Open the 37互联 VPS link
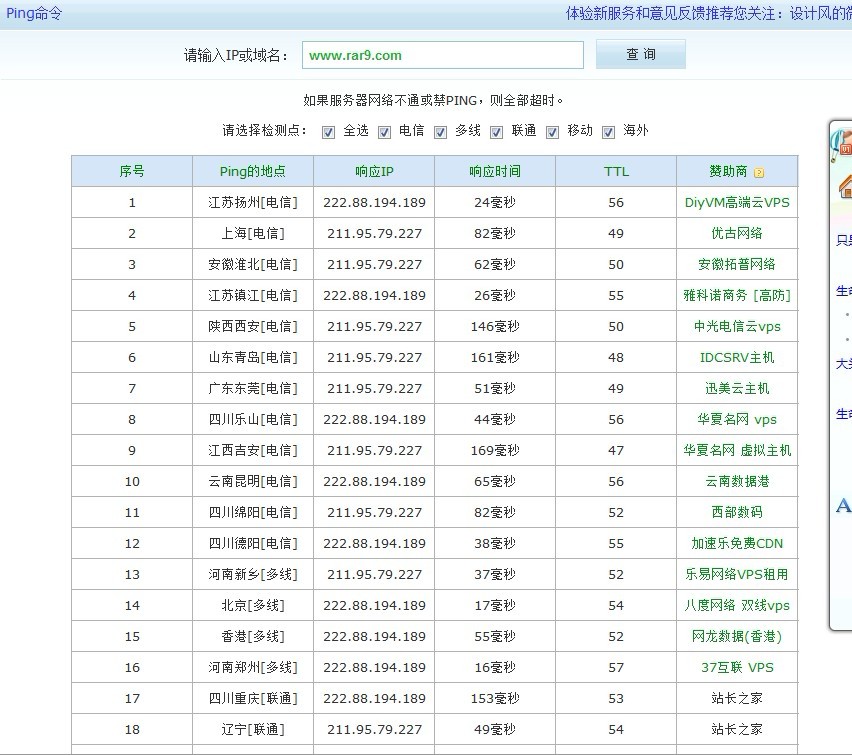Viewport: 852px width, 755px height. point(737,667)
